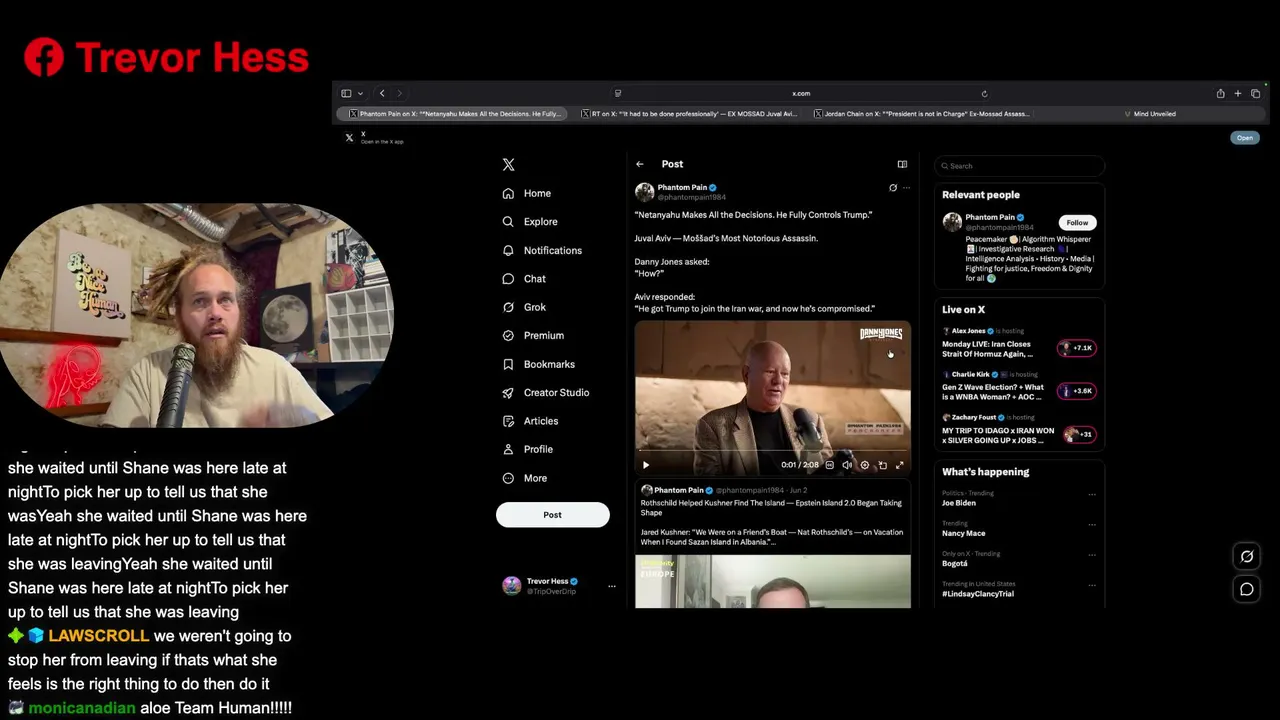Mute the video volume
1280x720 pixels.
click(847, 465)
